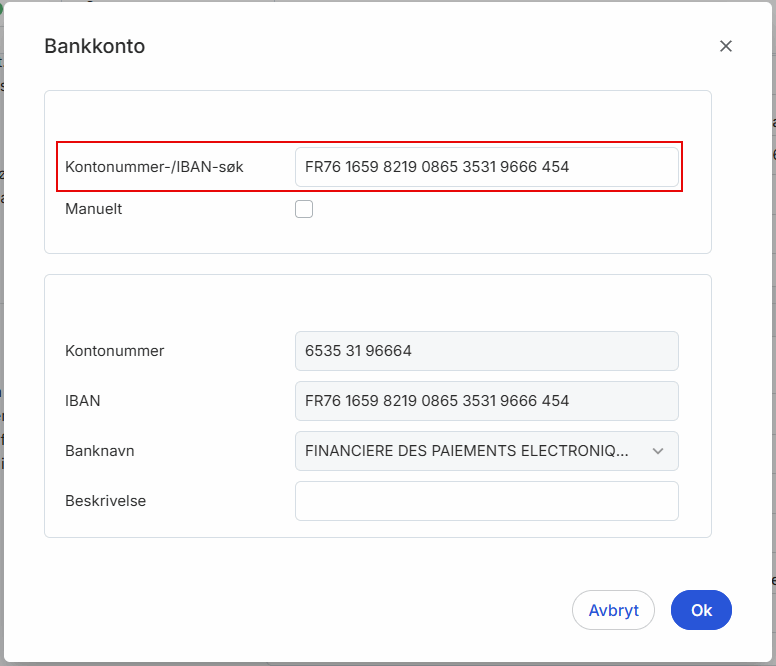Screen dimensions: 776x666
Task: Click the Kontonummer-/IBAN-søk label
Action: pyautogui.click(x=154, y=167)
